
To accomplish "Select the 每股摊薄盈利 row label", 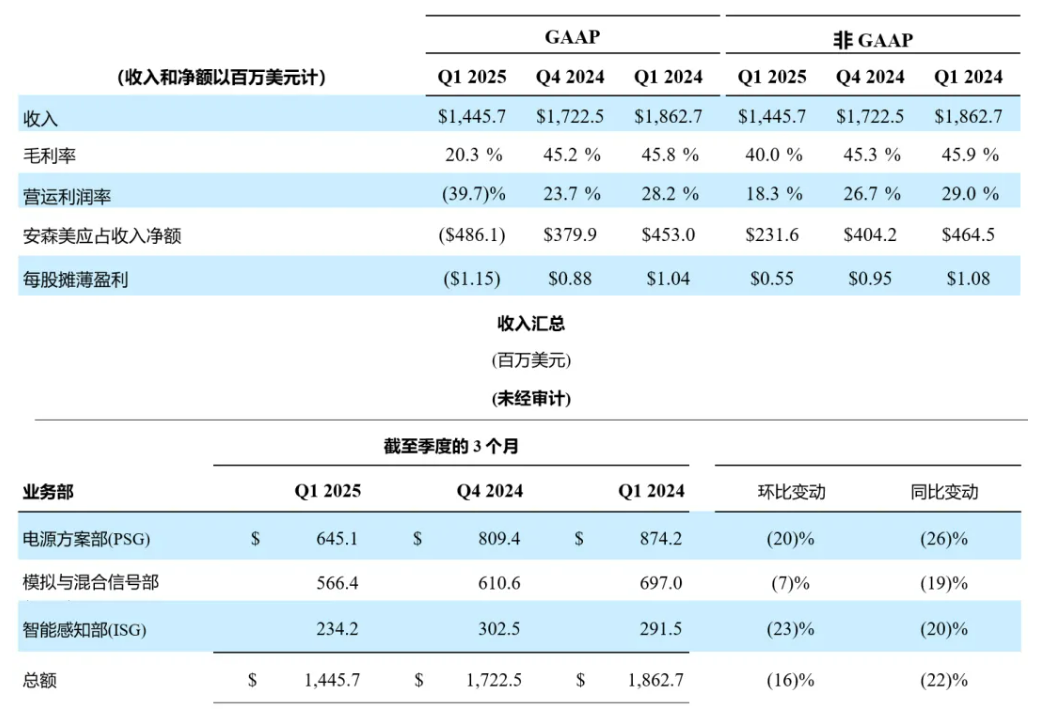I will point(75,280).
